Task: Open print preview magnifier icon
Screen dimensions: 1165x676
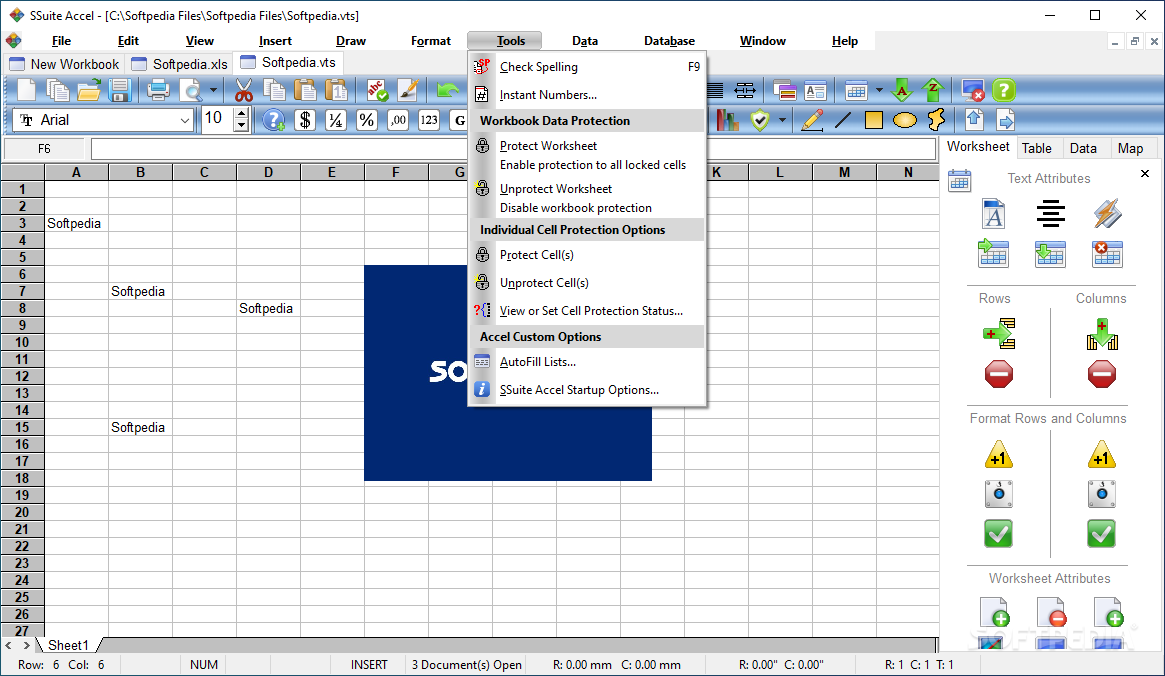Action: [192, 91]
